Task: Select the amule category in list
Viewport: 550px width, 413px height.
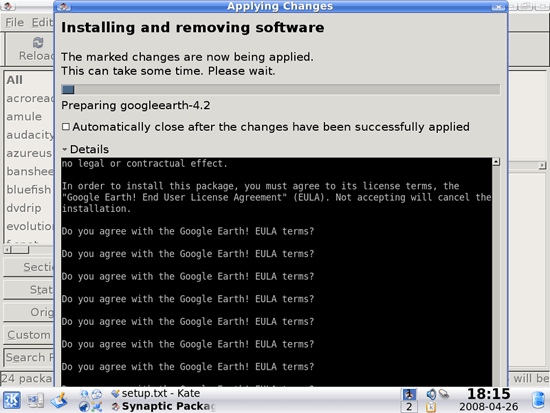Action: (x=24, y=117)
